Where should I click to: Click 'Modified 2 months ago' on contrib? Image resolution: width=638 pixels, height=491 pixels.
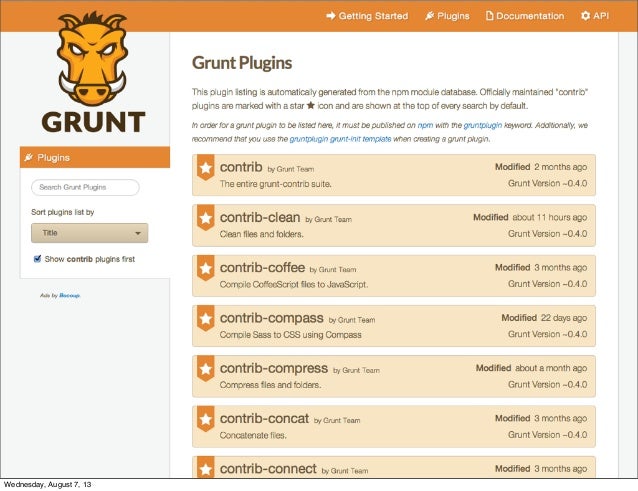541,167
